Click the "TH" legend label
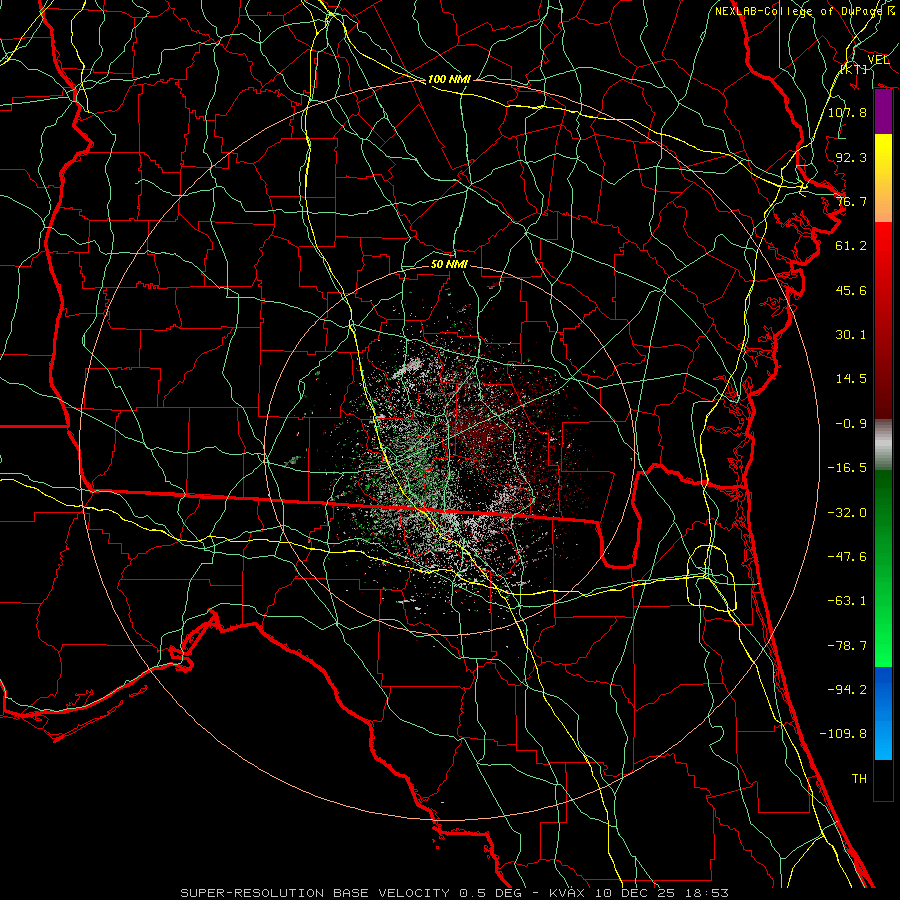This screenshot has height=900, width=900. tap(859, 779)
